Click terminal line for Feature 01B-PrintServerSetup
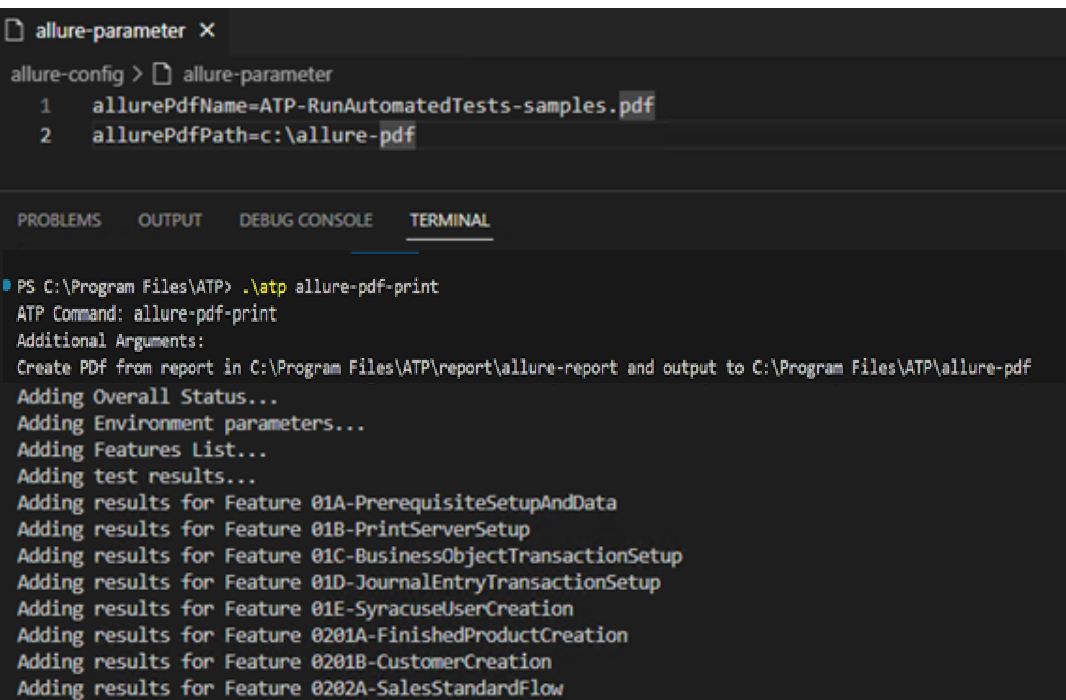1066x700 pixels. coord(273,529)
